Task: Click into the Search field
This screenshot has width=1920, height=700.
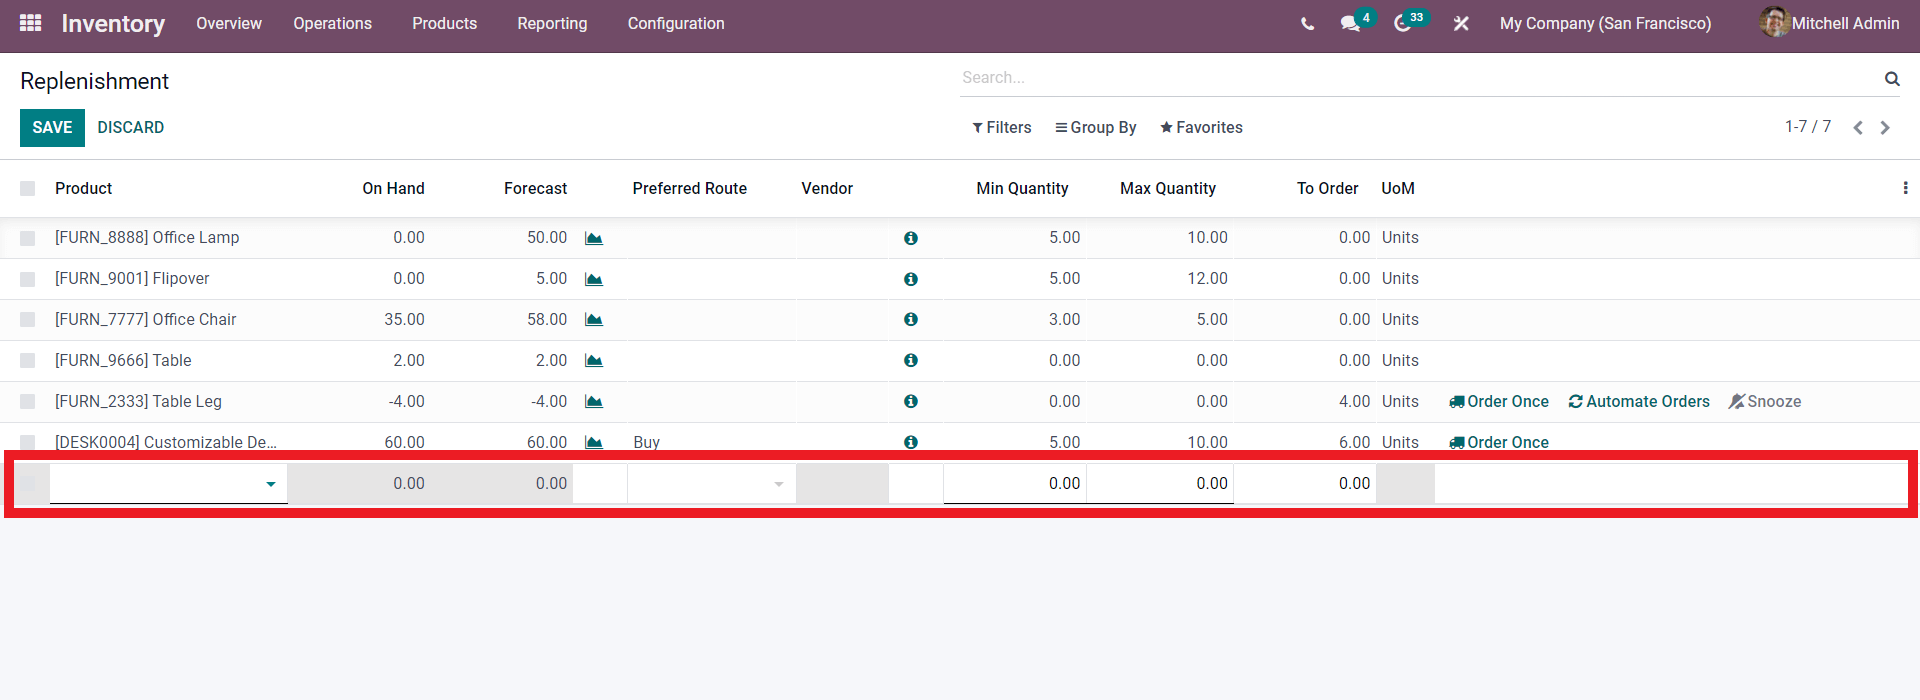Action: [1420, 77]
